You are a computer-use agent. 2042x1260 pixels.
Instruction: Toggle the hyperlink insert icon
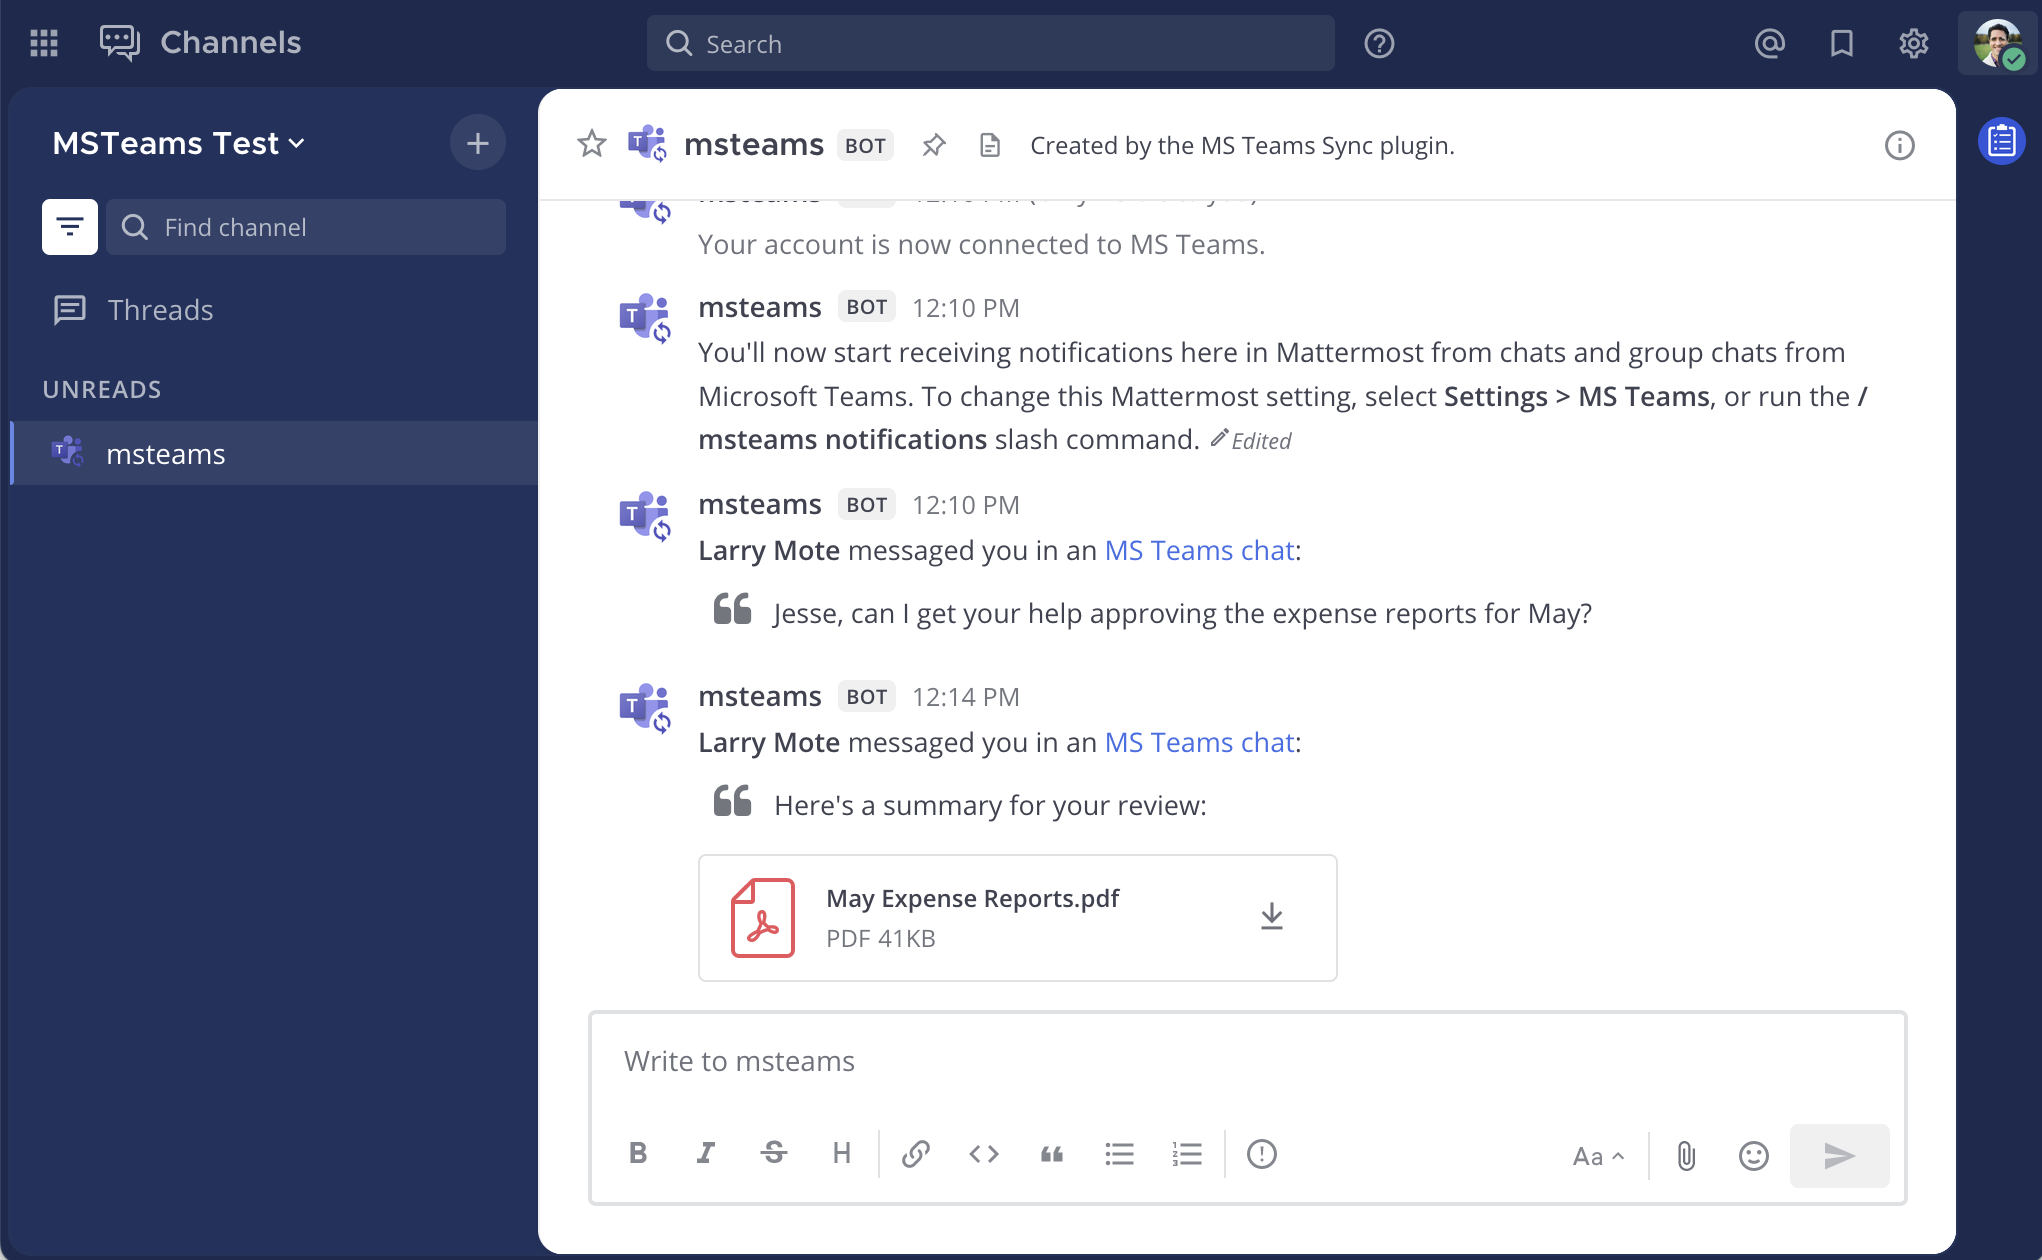click(915, 1154)
